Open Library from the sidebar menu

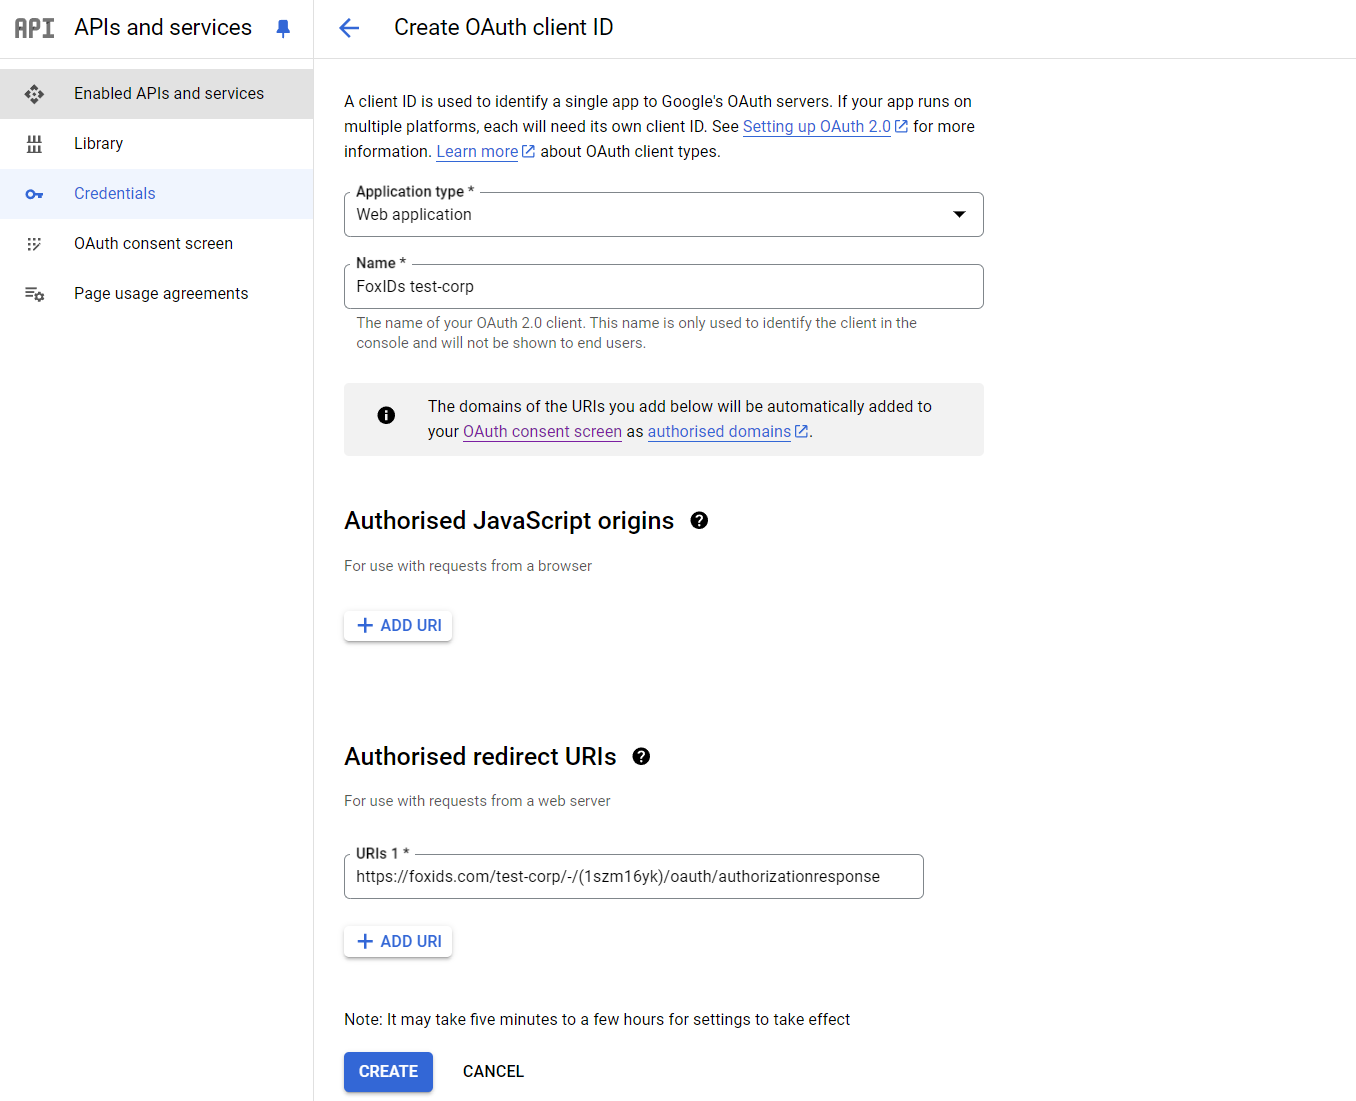(98, 143)
